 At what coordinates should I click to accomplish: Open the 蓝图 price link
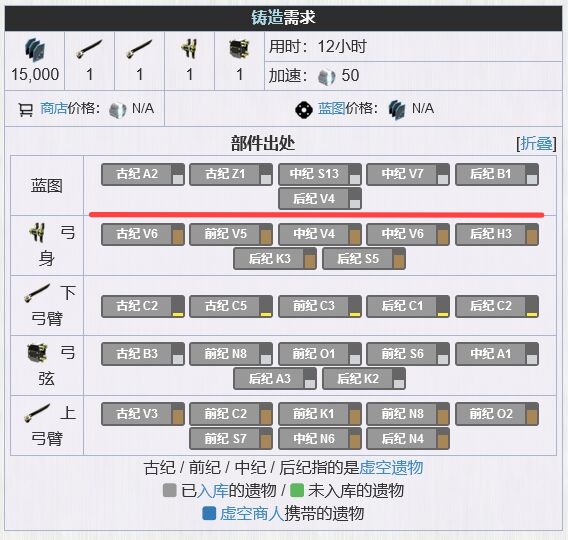[x=331, y=108]
